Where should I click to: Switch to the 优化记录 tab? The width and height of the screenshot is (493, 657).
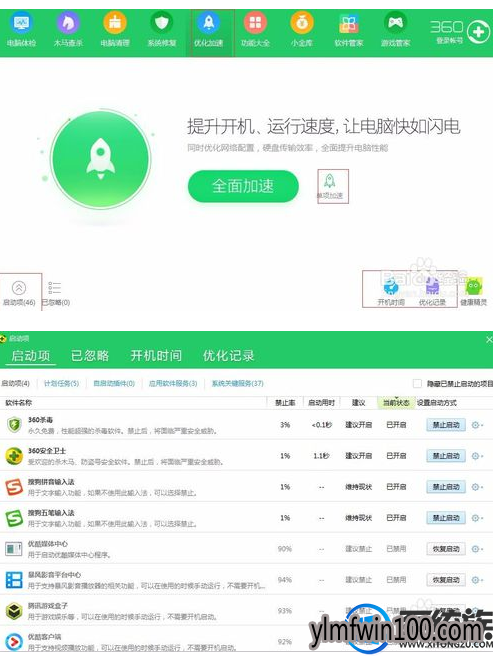coord(229,356)
